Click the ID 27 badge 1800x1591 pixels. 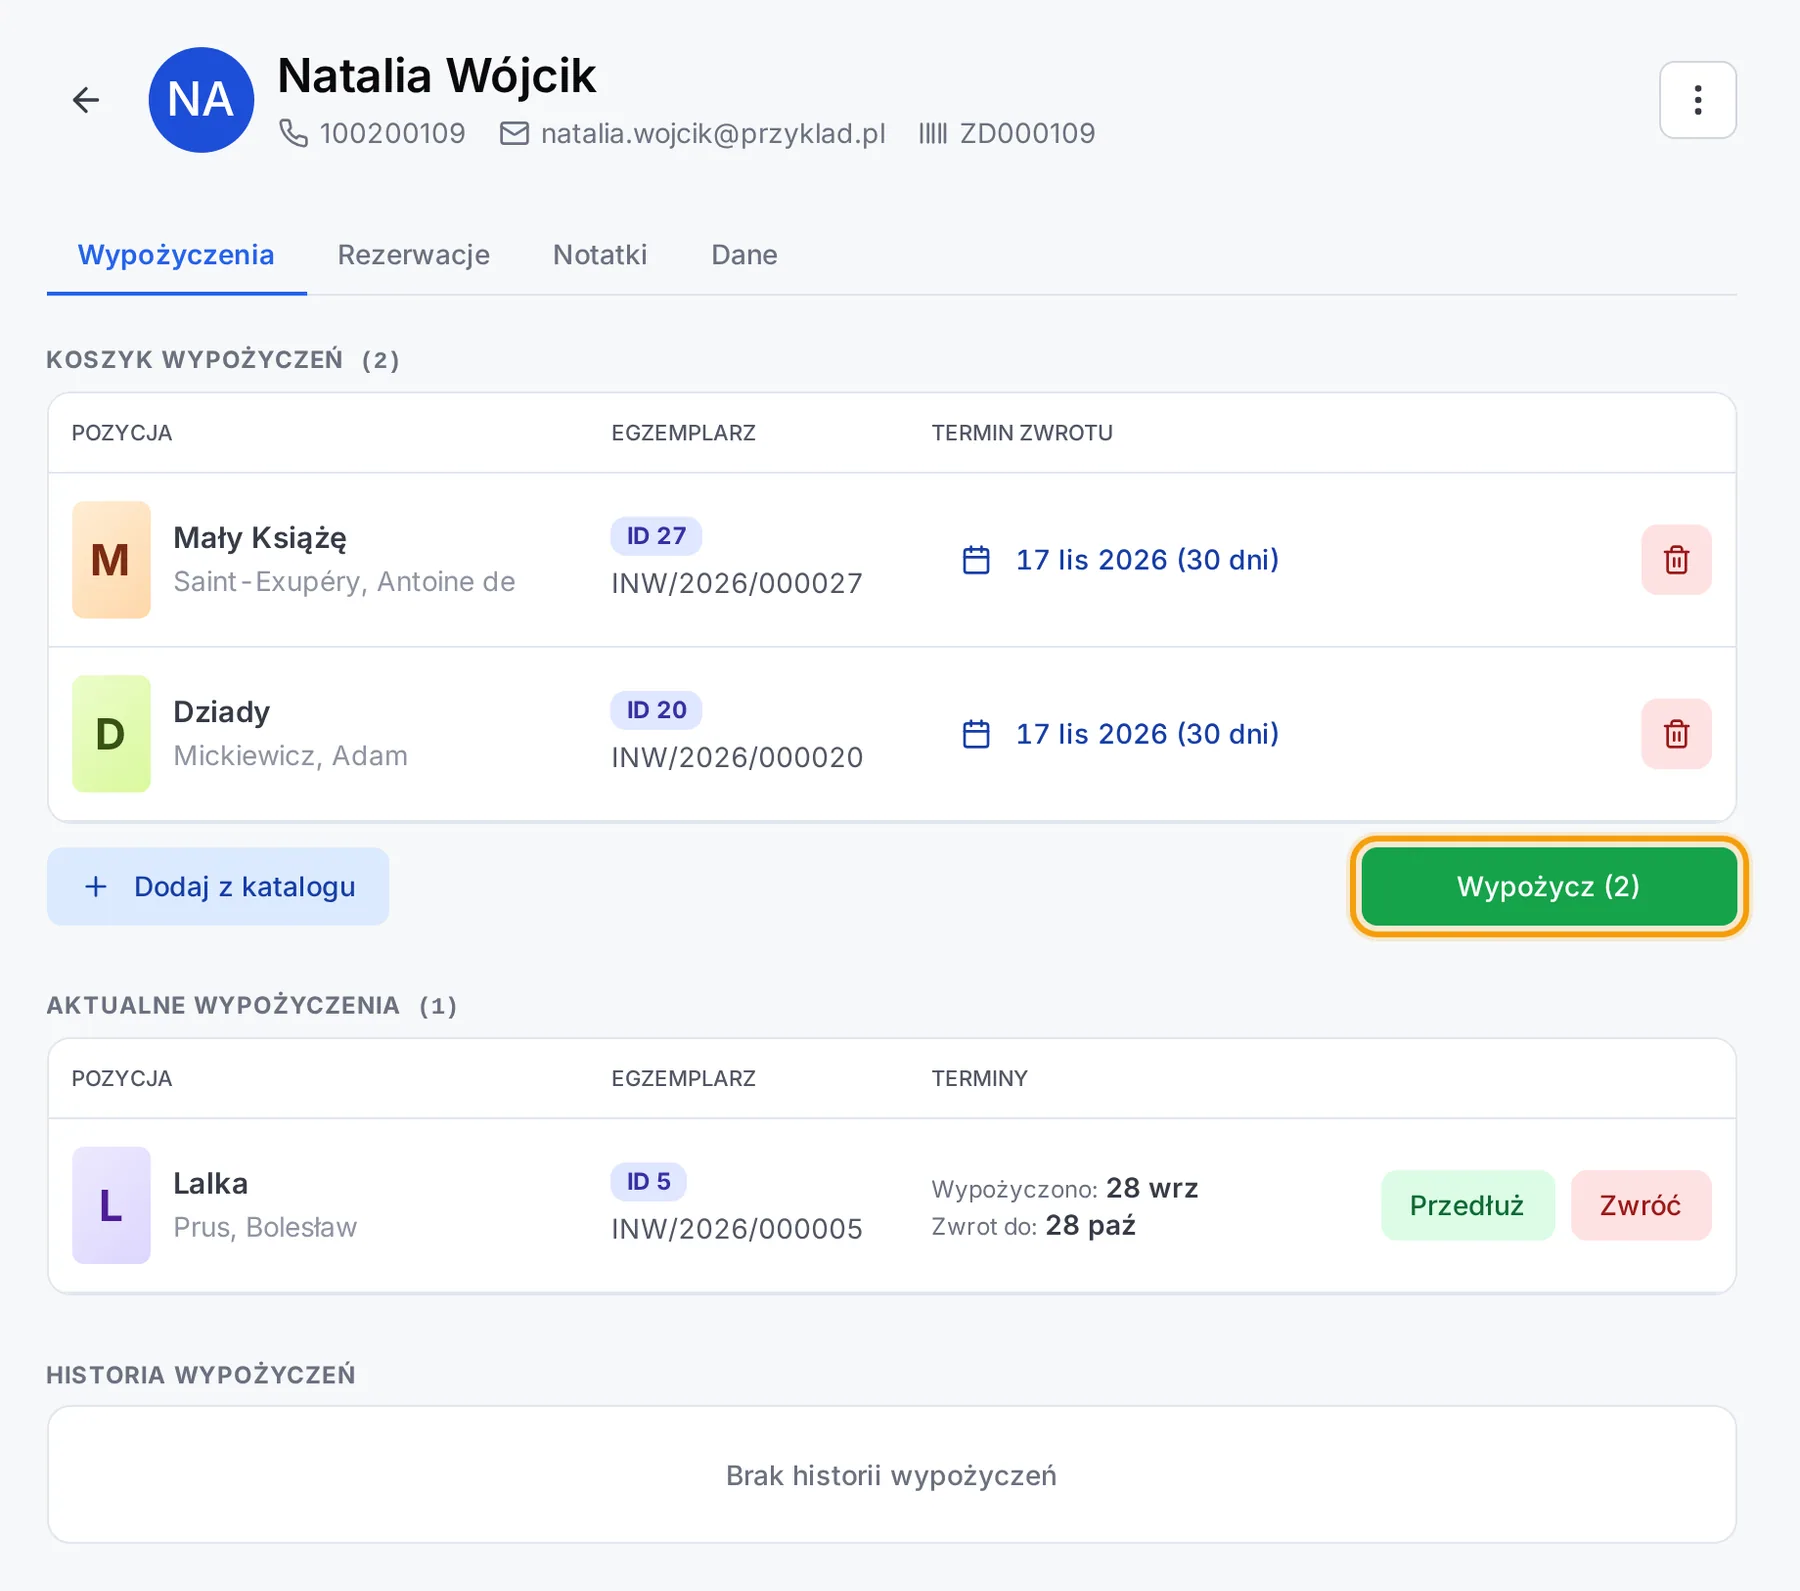pyautogui.click(x=656, y=536)
